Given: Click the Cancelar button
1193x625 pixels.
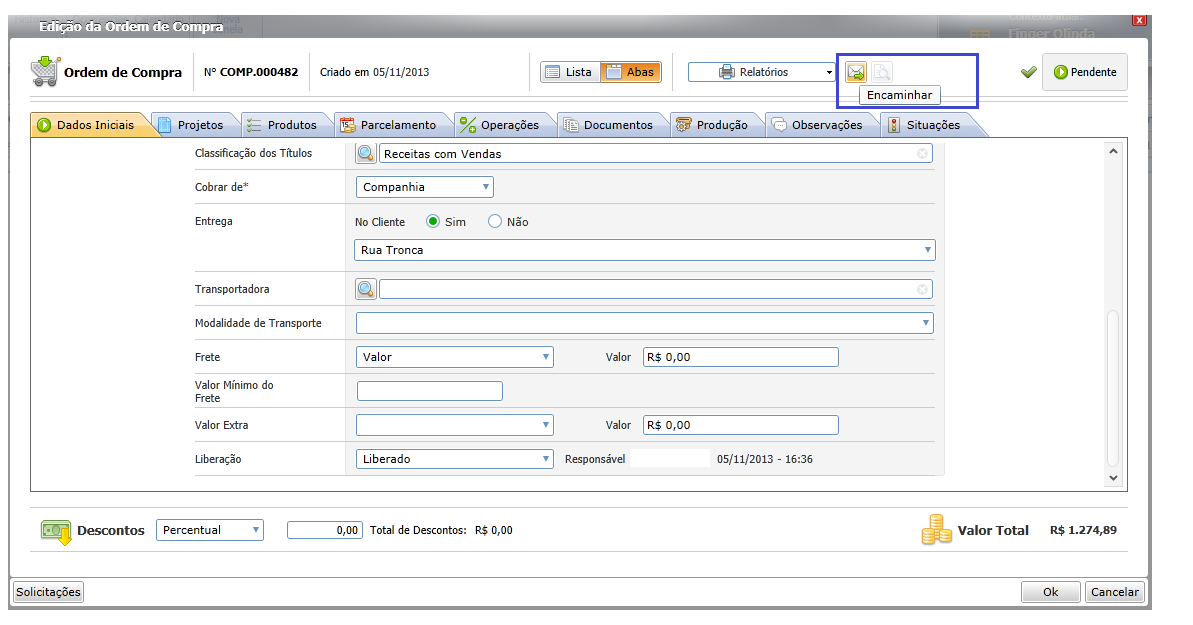Looking at the screenshot, I should pyautogui.click(x=1115, y=592).
